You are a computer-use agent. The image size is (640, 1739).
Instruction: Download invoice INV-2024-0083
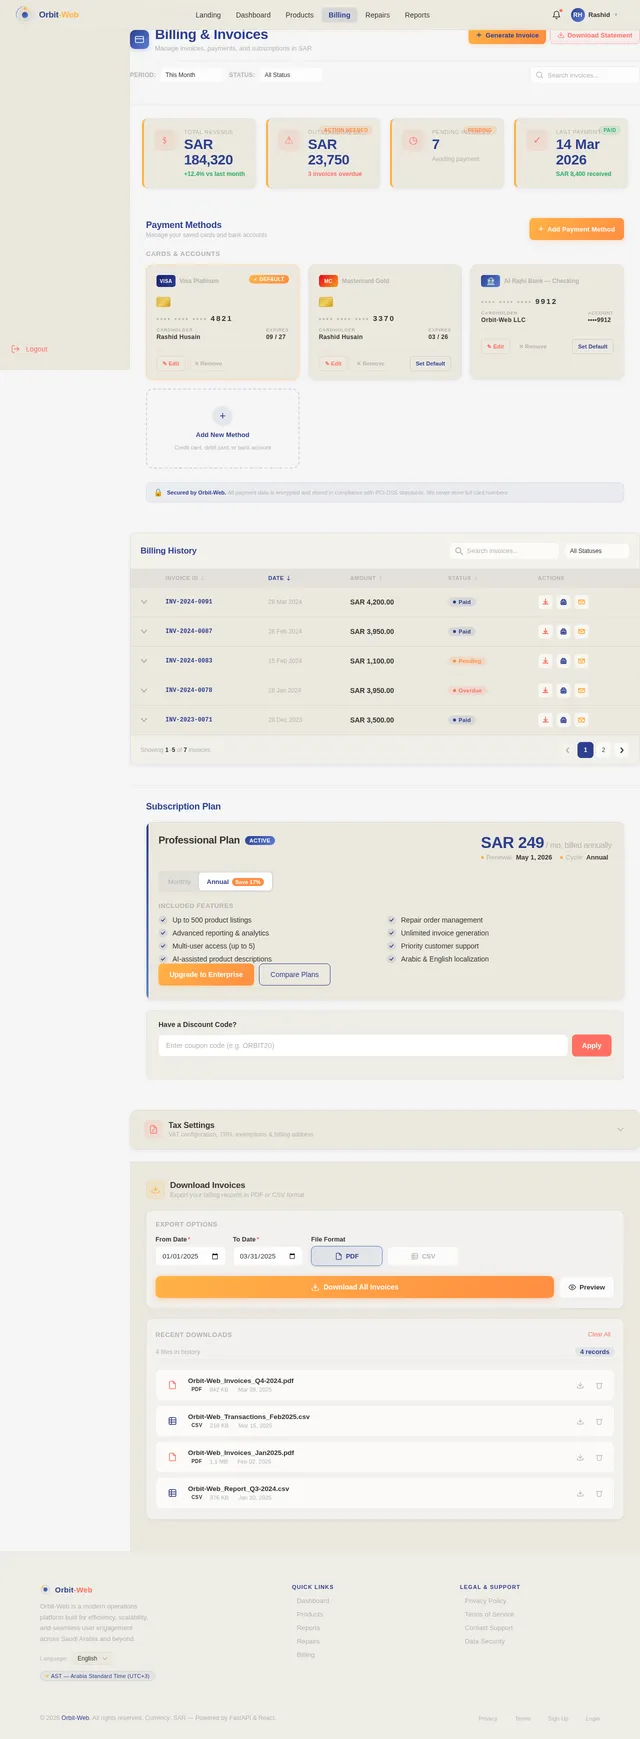point(545,661)
